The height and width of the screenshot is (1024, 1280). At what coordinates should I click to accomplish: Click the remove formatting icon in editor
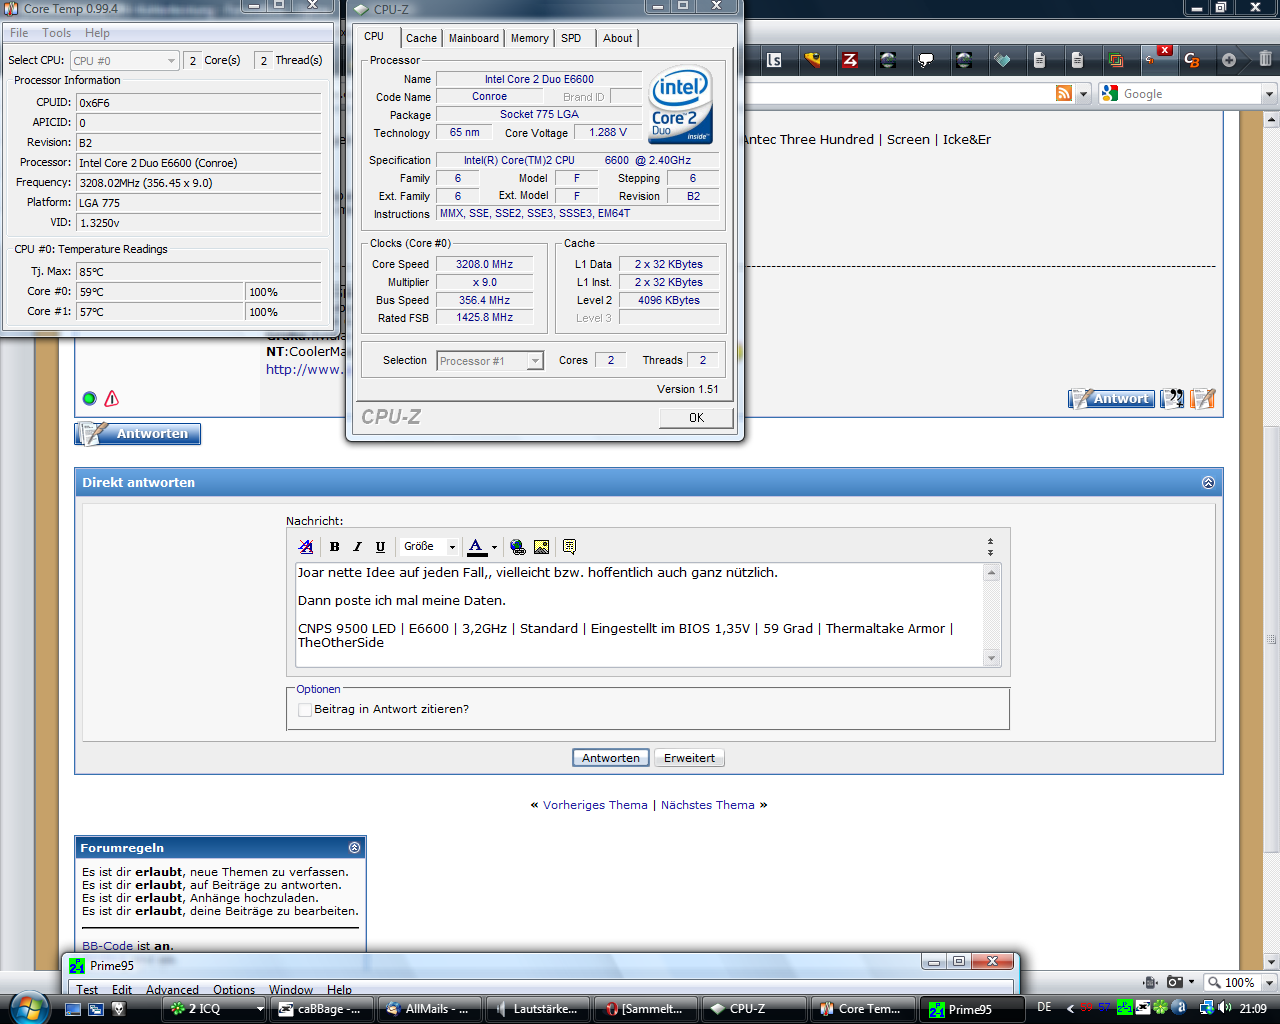[x=306, y=547]
